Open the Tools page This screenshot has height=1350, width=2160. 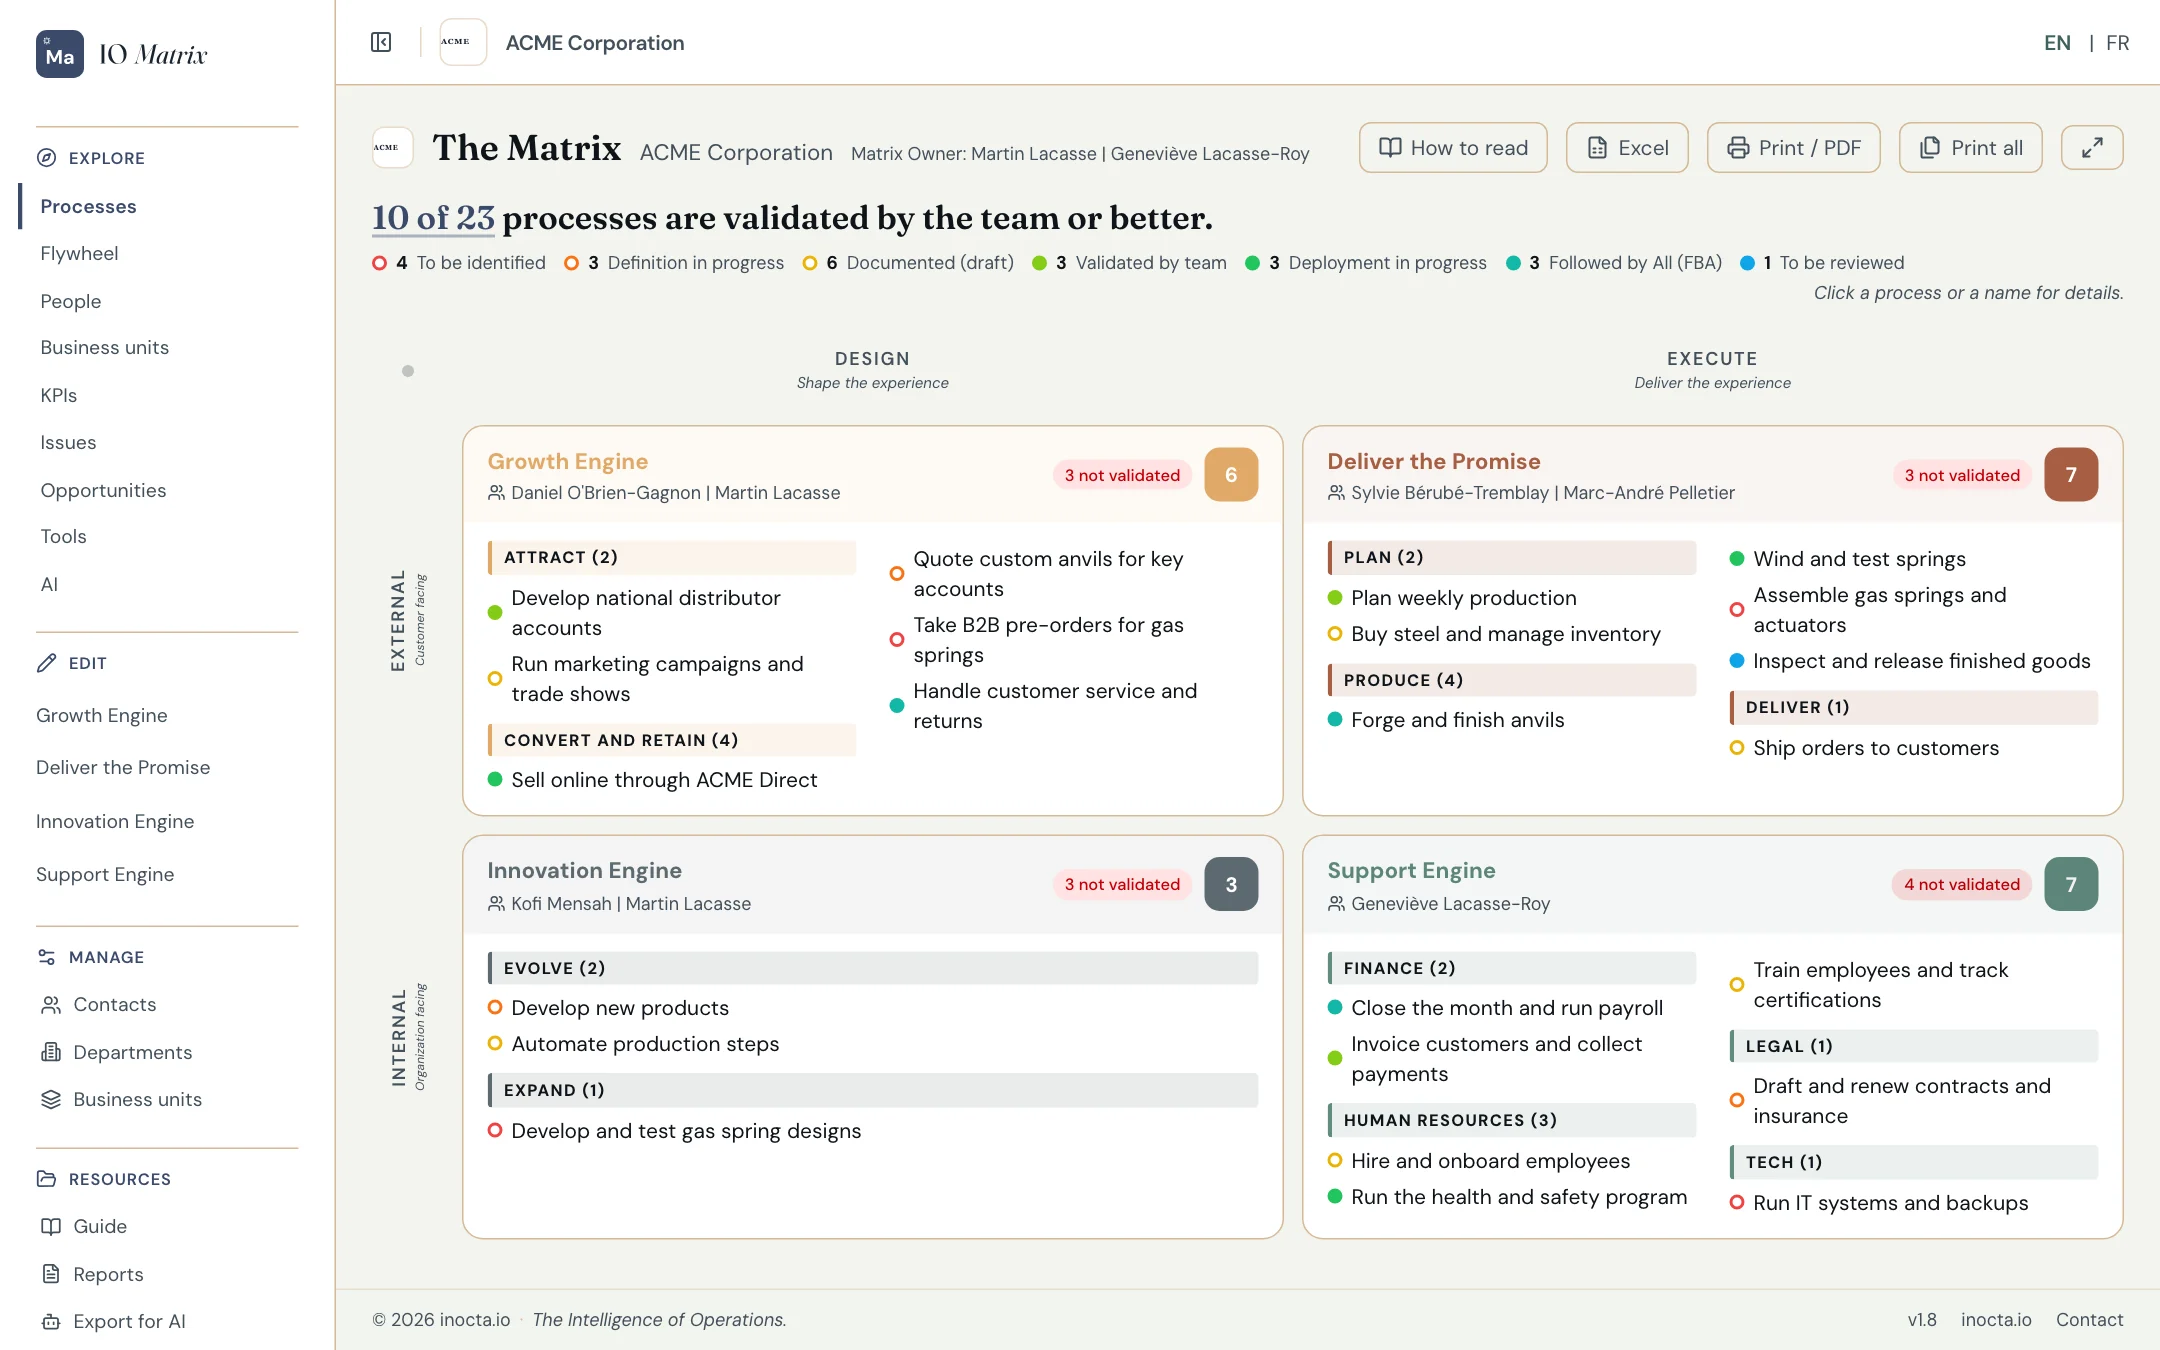(63, 536)
